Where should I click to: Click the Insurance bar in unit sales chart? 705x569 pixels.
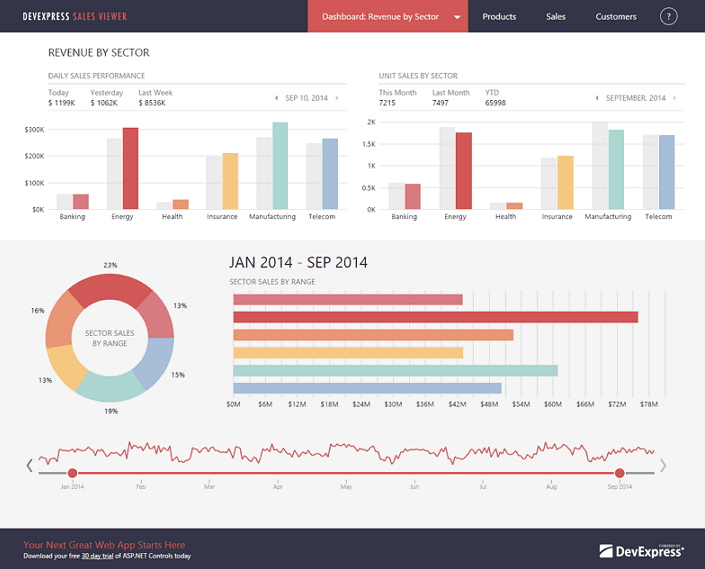click(565, 182)
